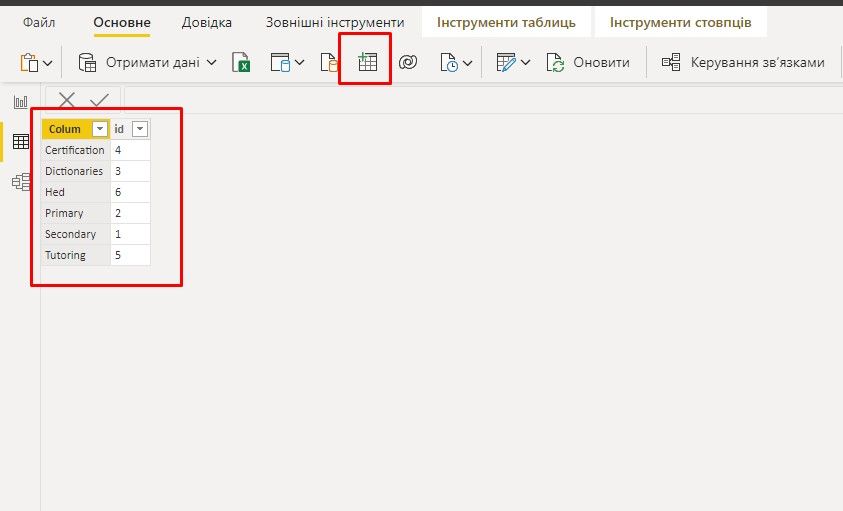Commit the formula with checkmark icon
The width and height of the screenshot is (843, 511).
99,100
